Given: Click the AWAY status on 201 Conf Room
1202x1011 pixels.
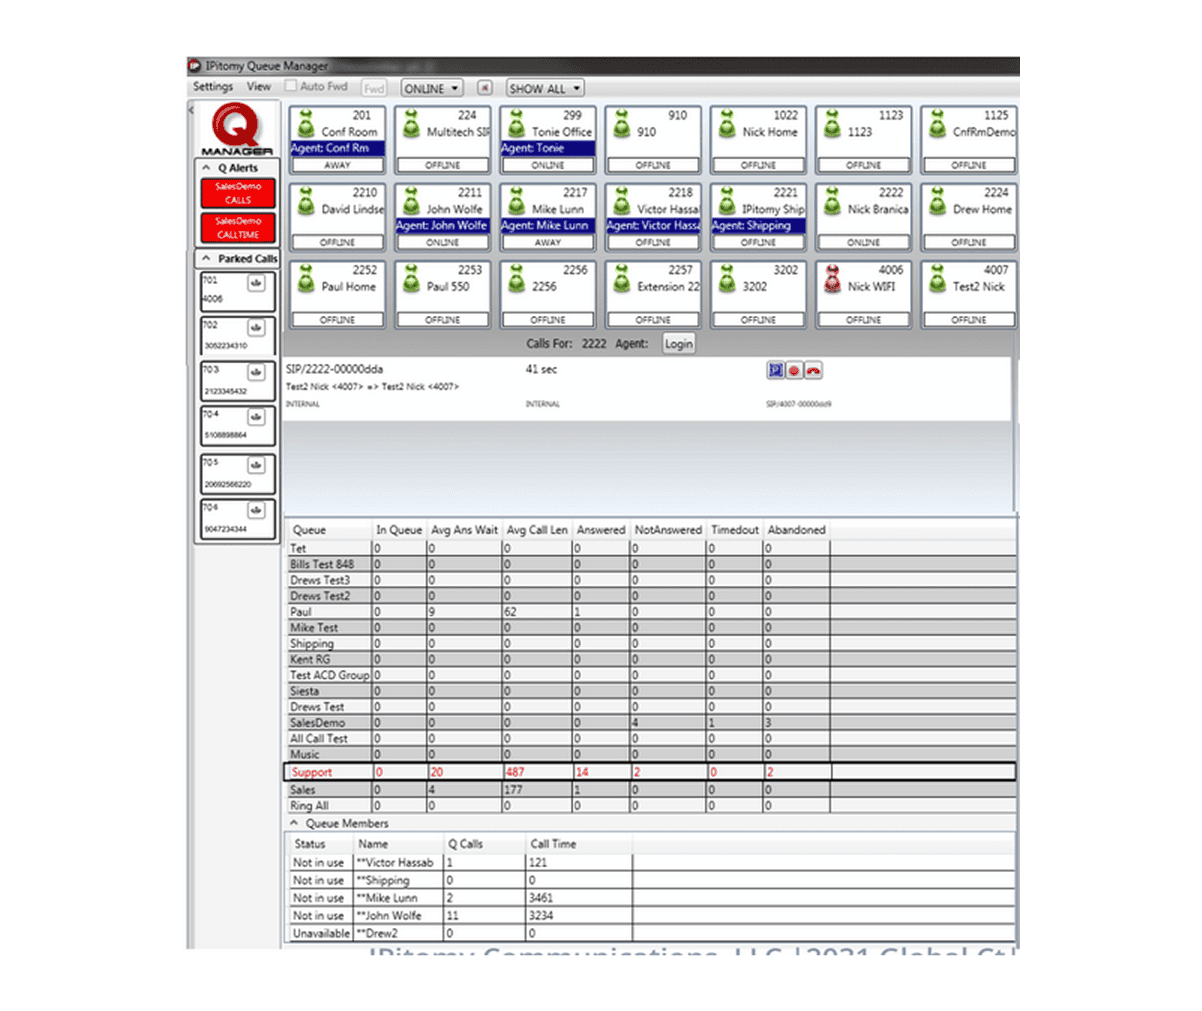Looking at the screenshot, I should coord(337,165).
